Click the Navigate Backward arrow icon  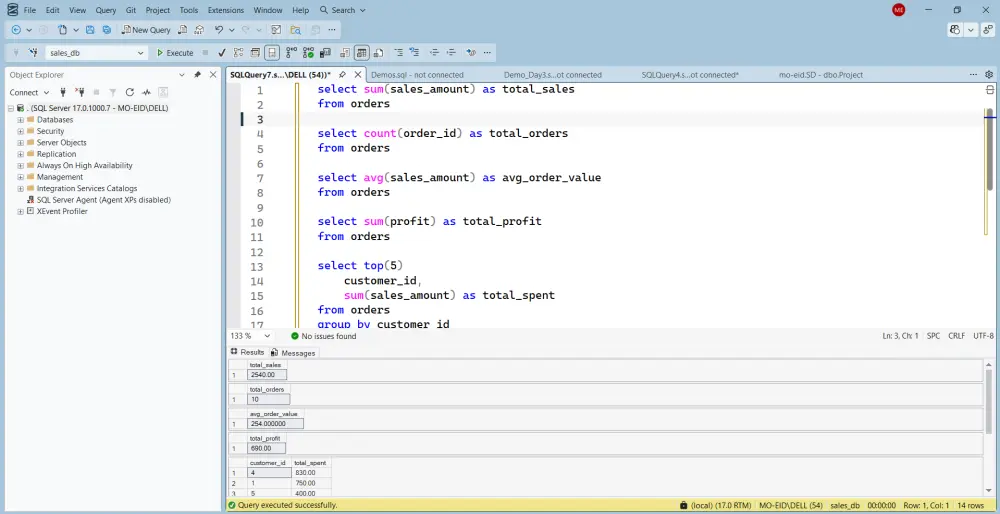16,30
